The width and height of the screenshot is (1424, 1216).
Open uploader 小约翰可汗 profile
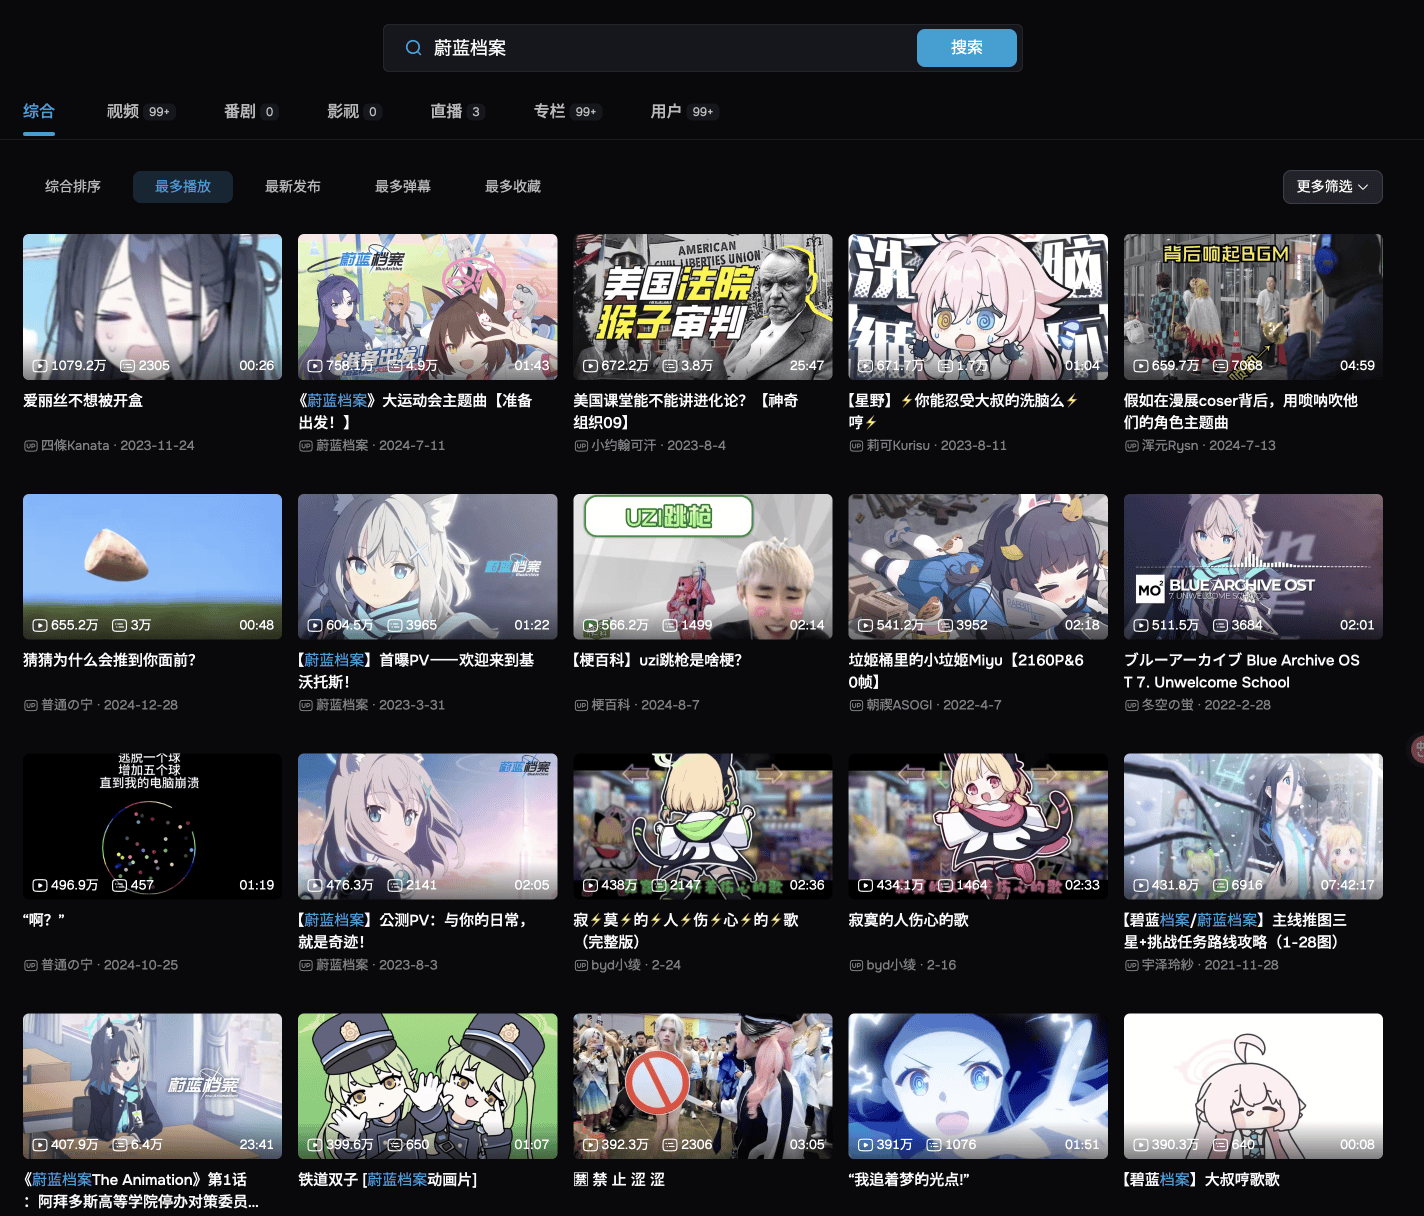coord(623,445)
